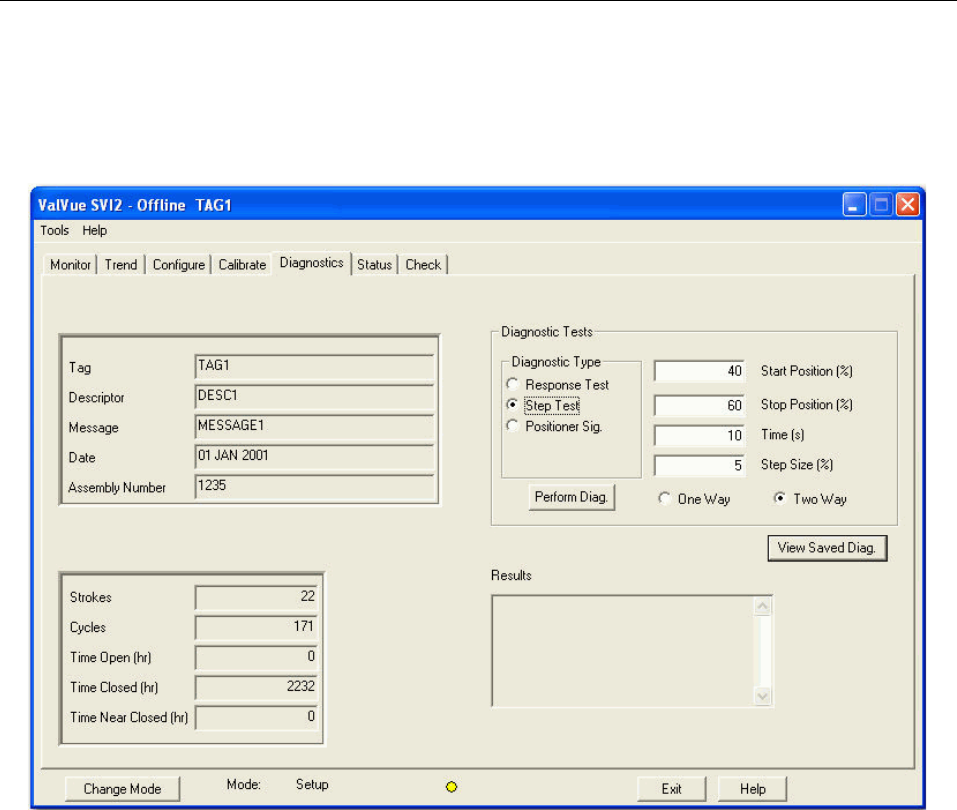
Task: Click the yellow status indicator light
Action: click(451, 788)
